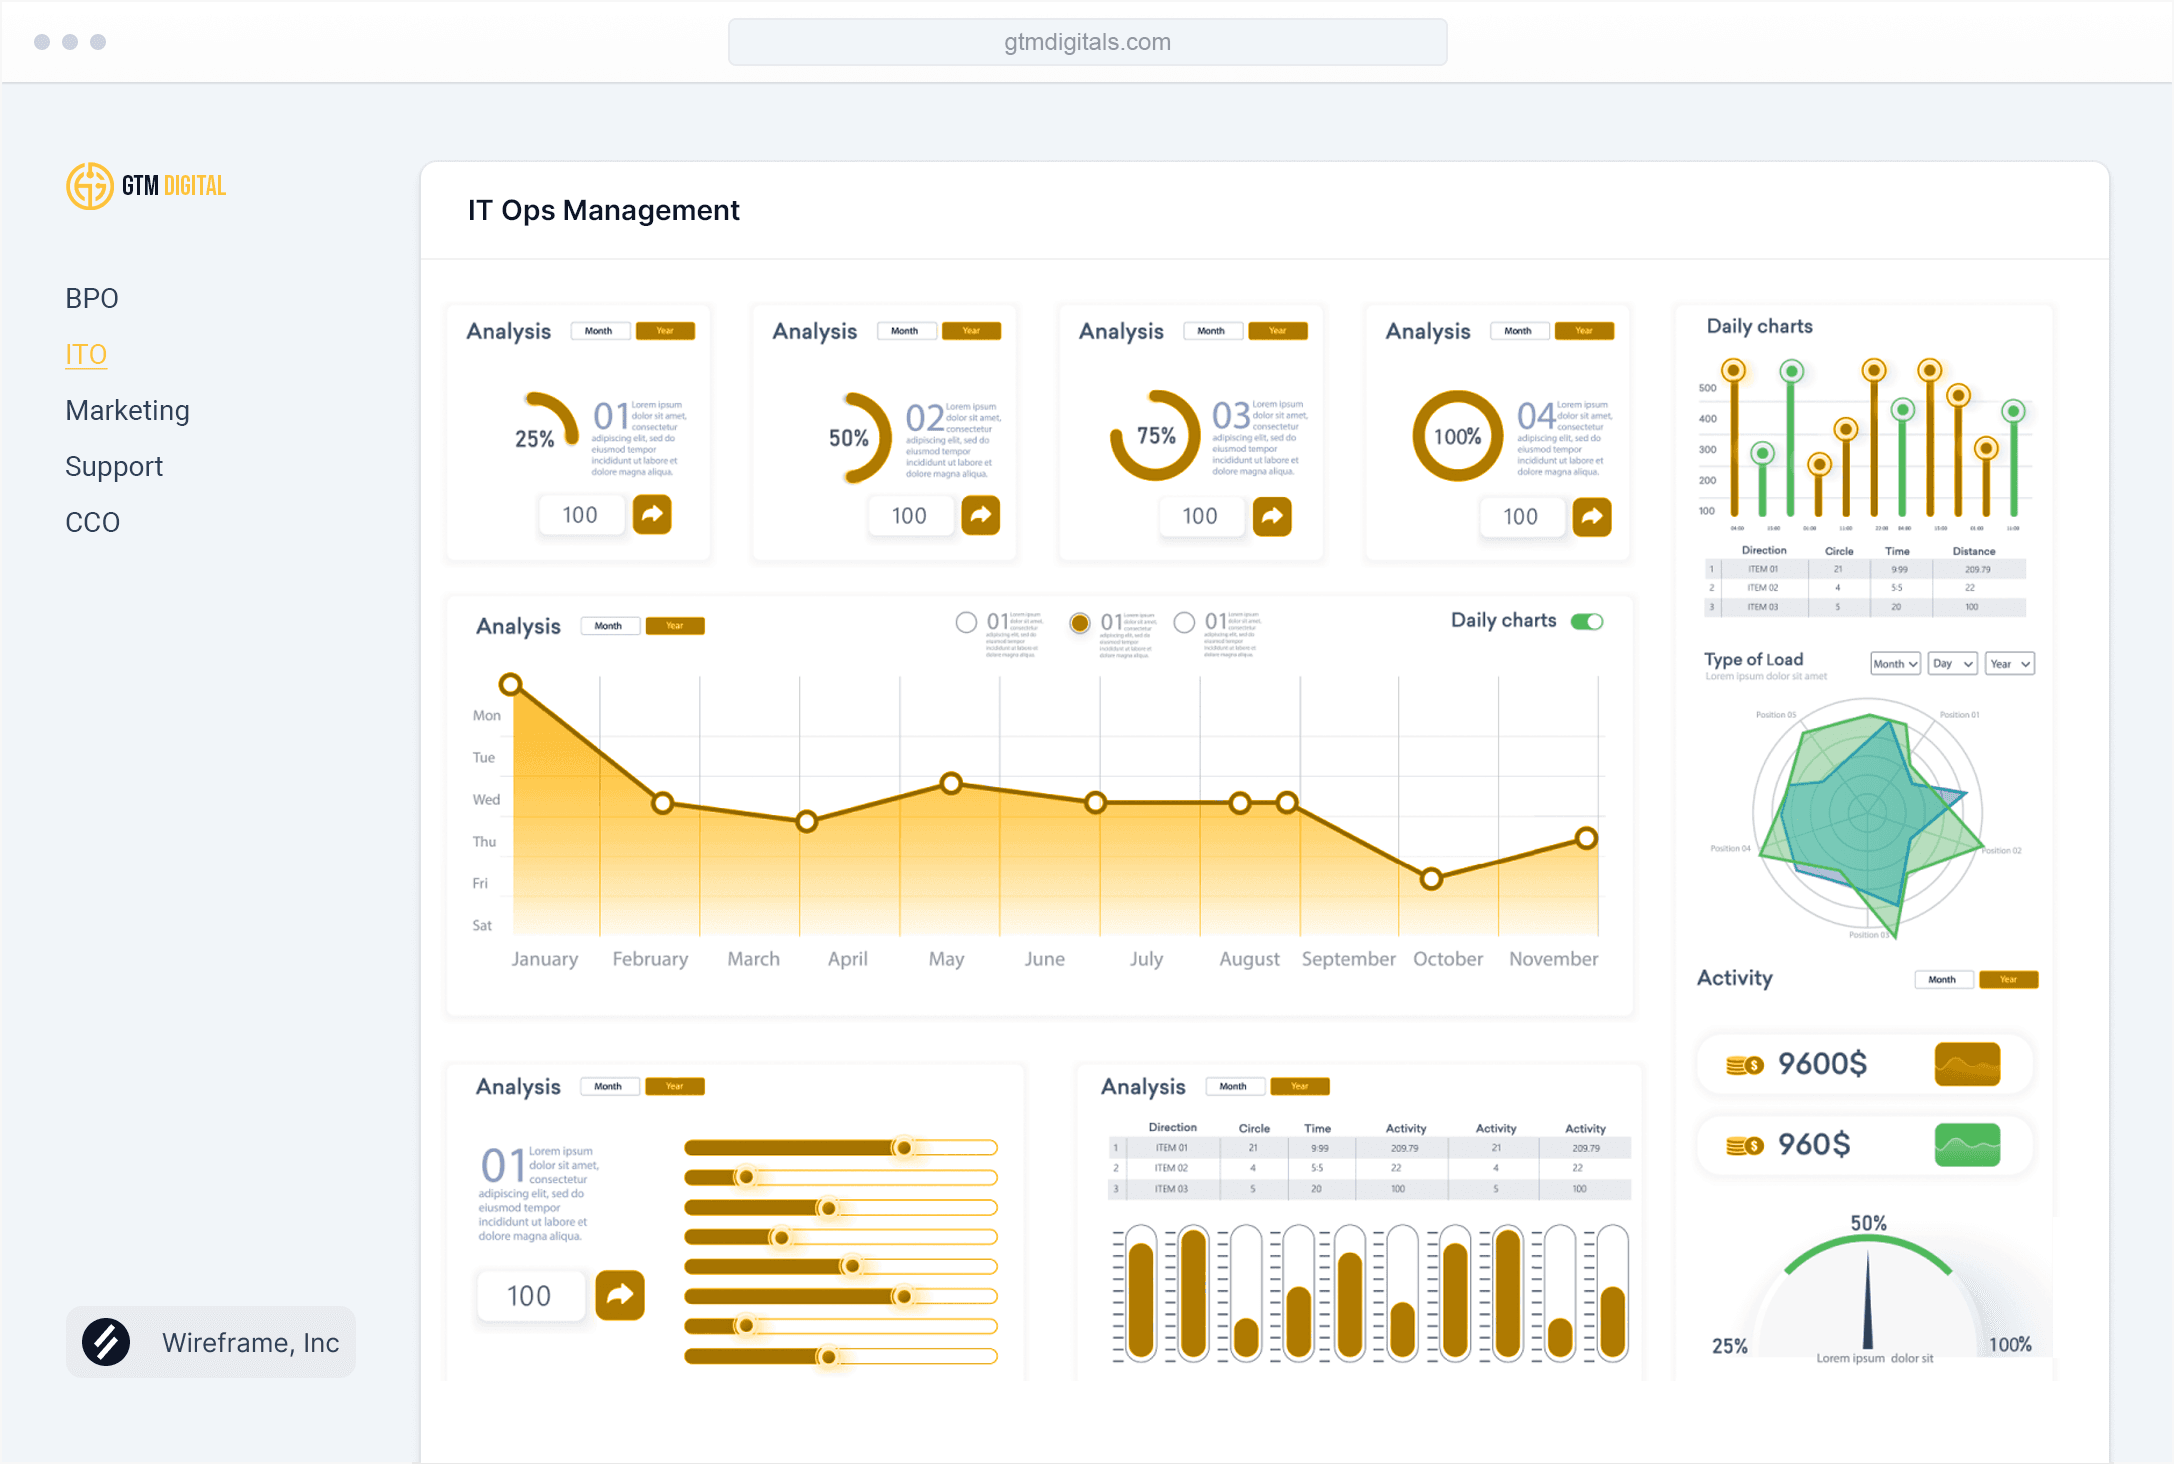The height and width of the screenshot is (1464, 2174).
Task: Click the share arrow in Analysis 02 card
Action: pyautogui.click(x=980, y=515)
